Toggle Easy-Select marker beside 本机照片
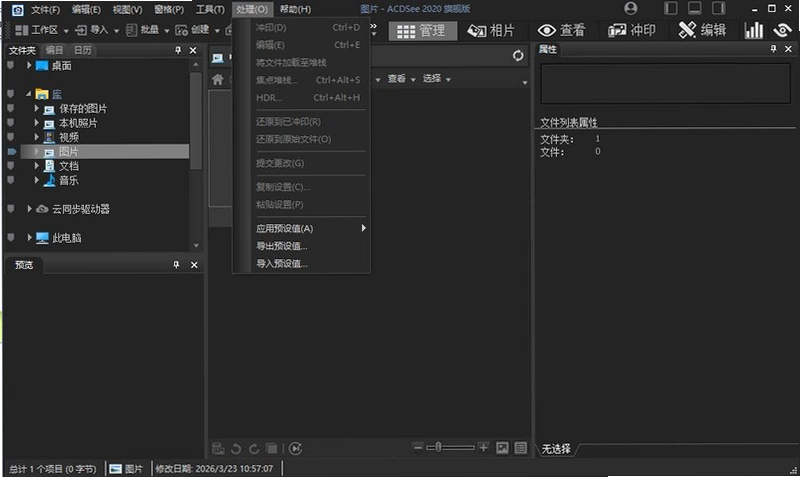Screen dimensions: 800x477 pos(11,122)
